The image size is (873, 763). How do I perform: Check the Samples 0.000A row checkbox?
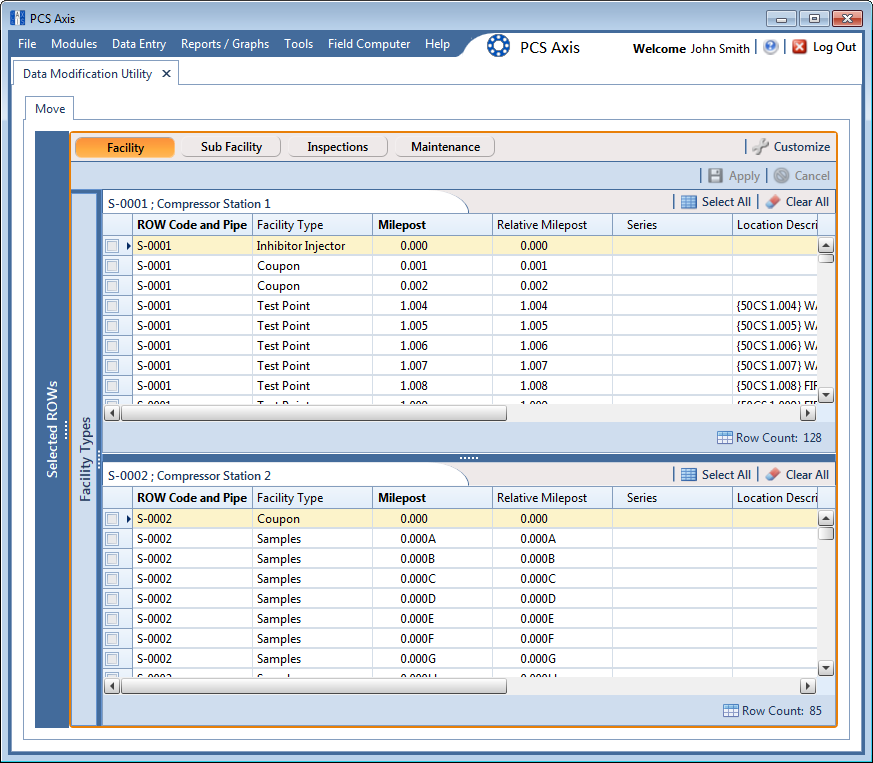(112, 539)
